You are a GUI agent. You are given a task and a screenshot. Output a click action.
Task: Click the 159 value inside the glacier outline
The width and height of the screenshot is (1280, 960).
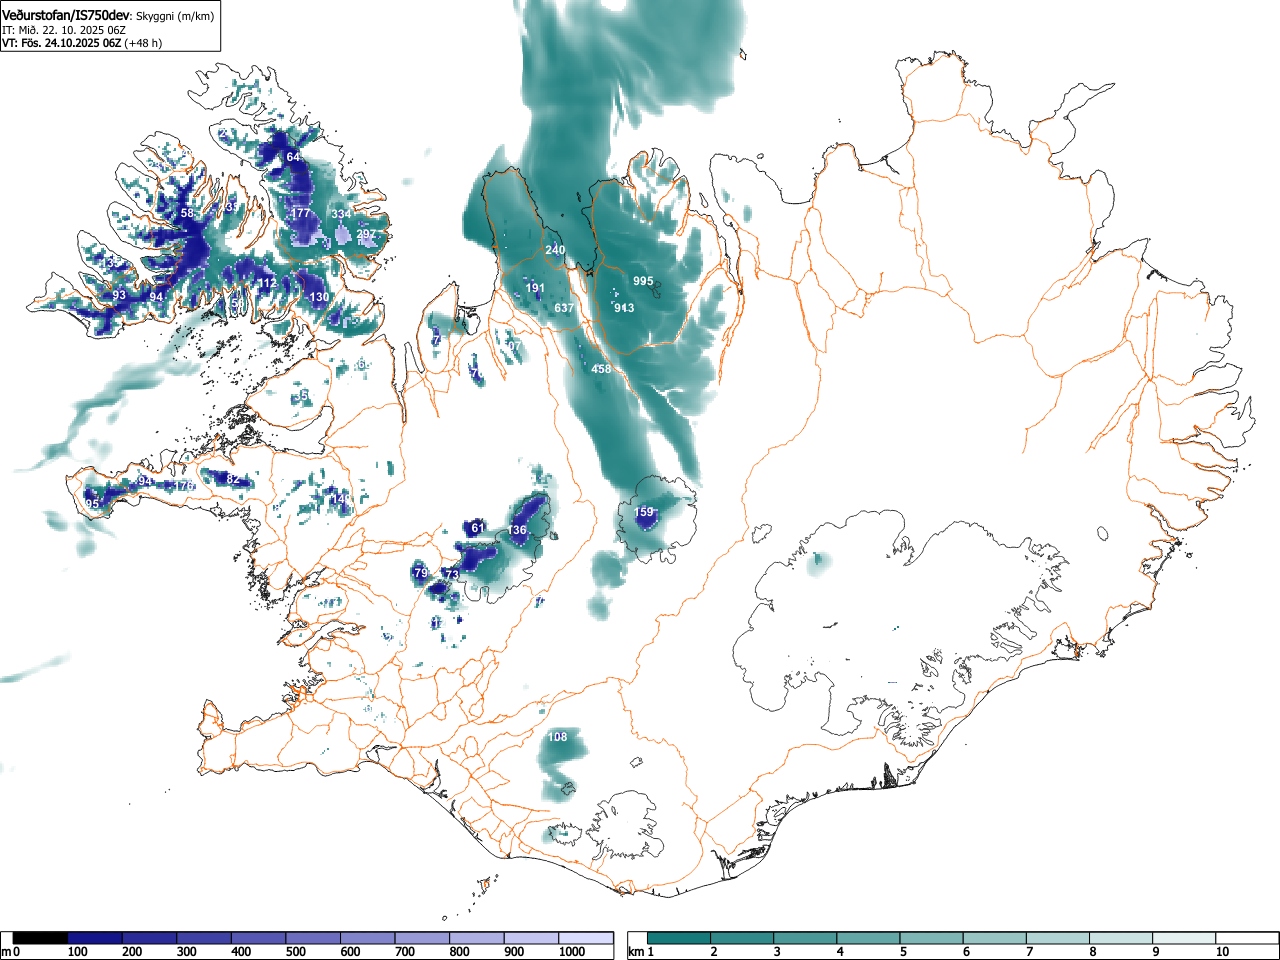click(644, 512)
